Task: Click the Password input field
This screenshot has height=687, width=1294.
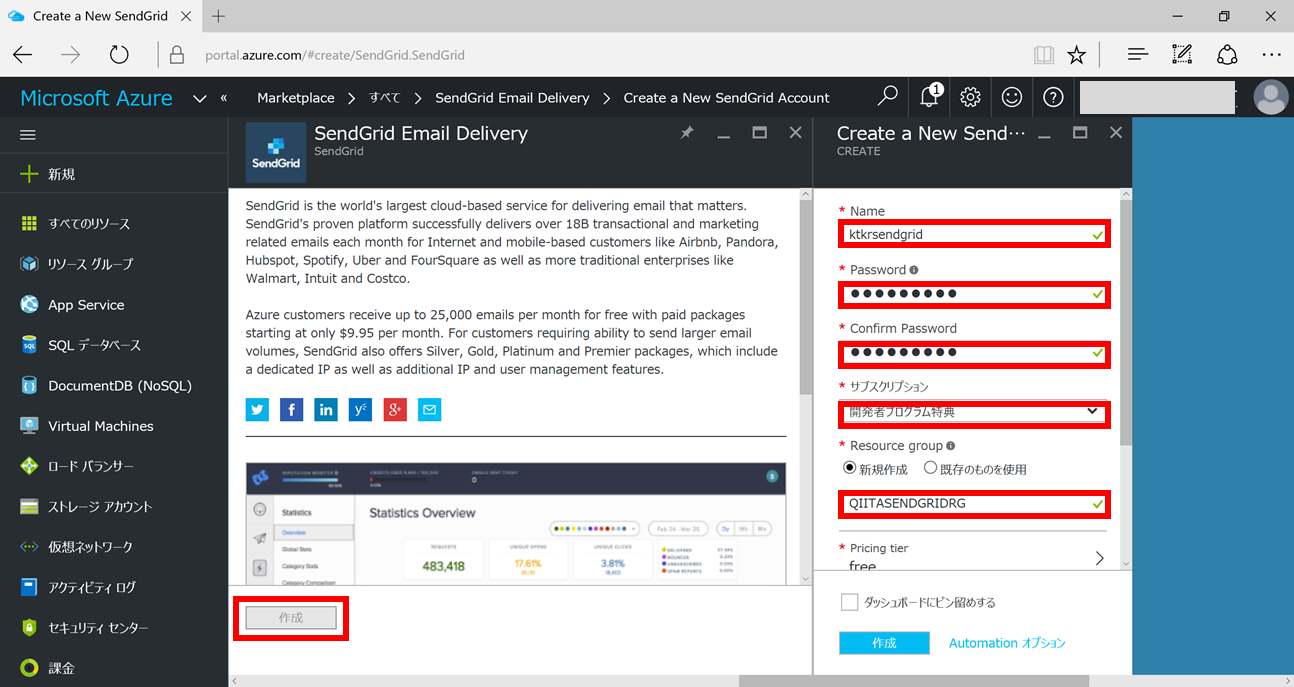Action: pos(974,294)
